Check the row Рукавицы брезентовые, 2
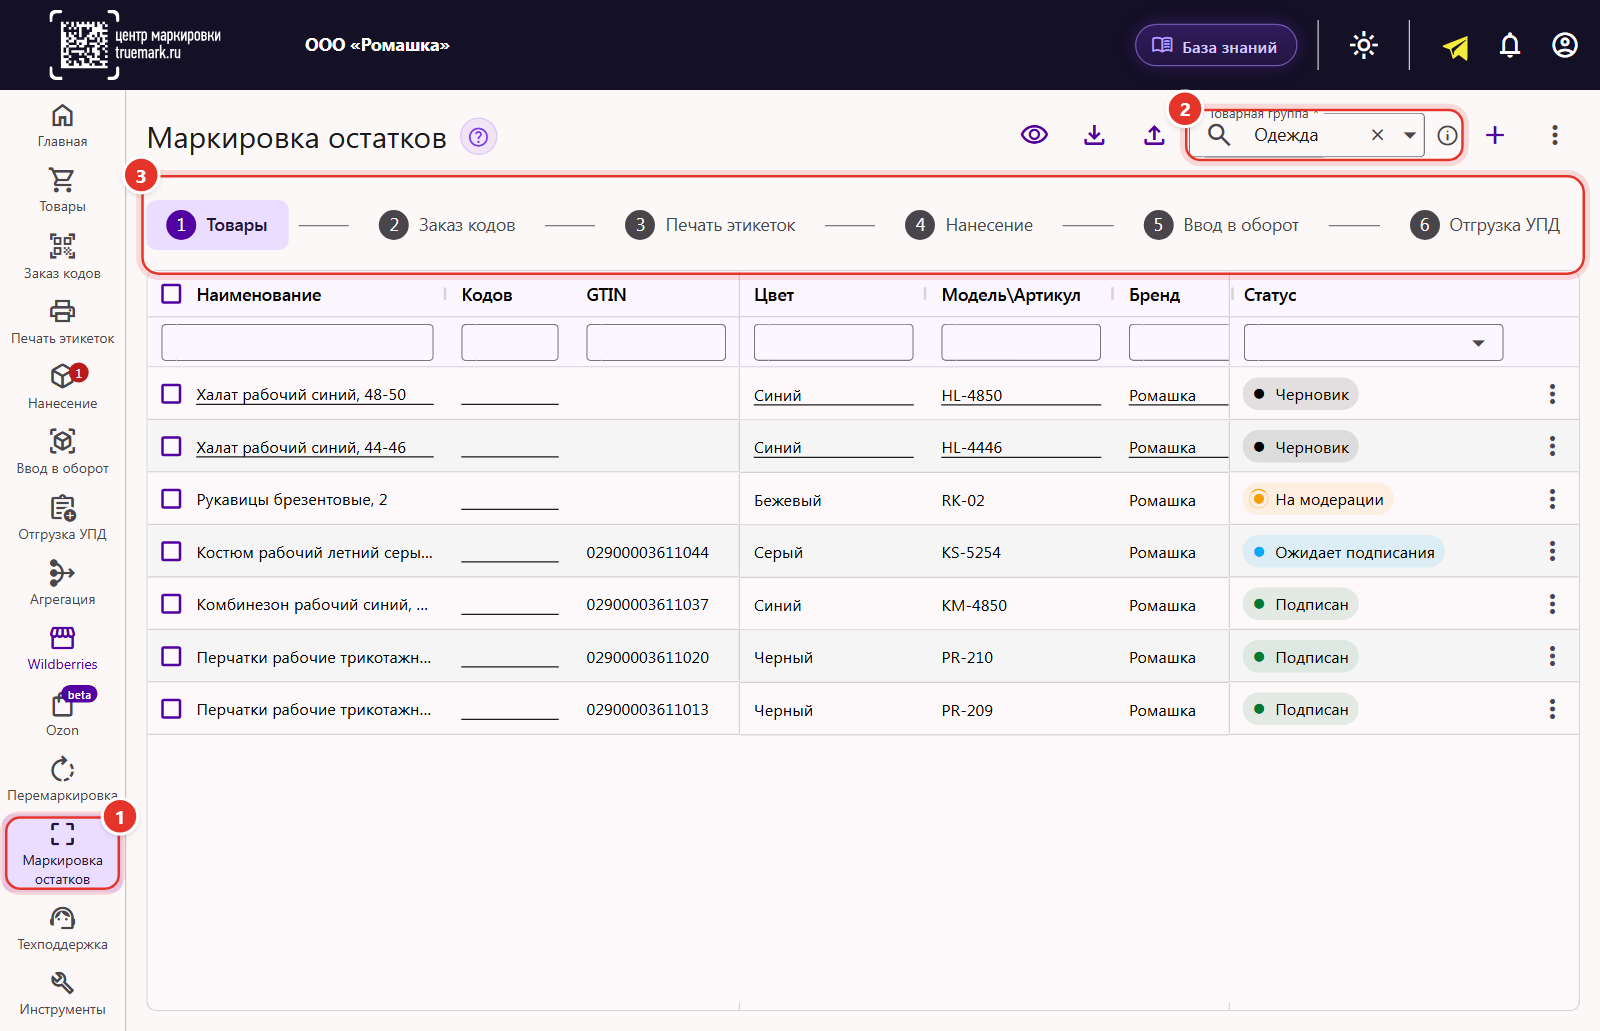The image size is (1600, 1031). pos(172,499)
